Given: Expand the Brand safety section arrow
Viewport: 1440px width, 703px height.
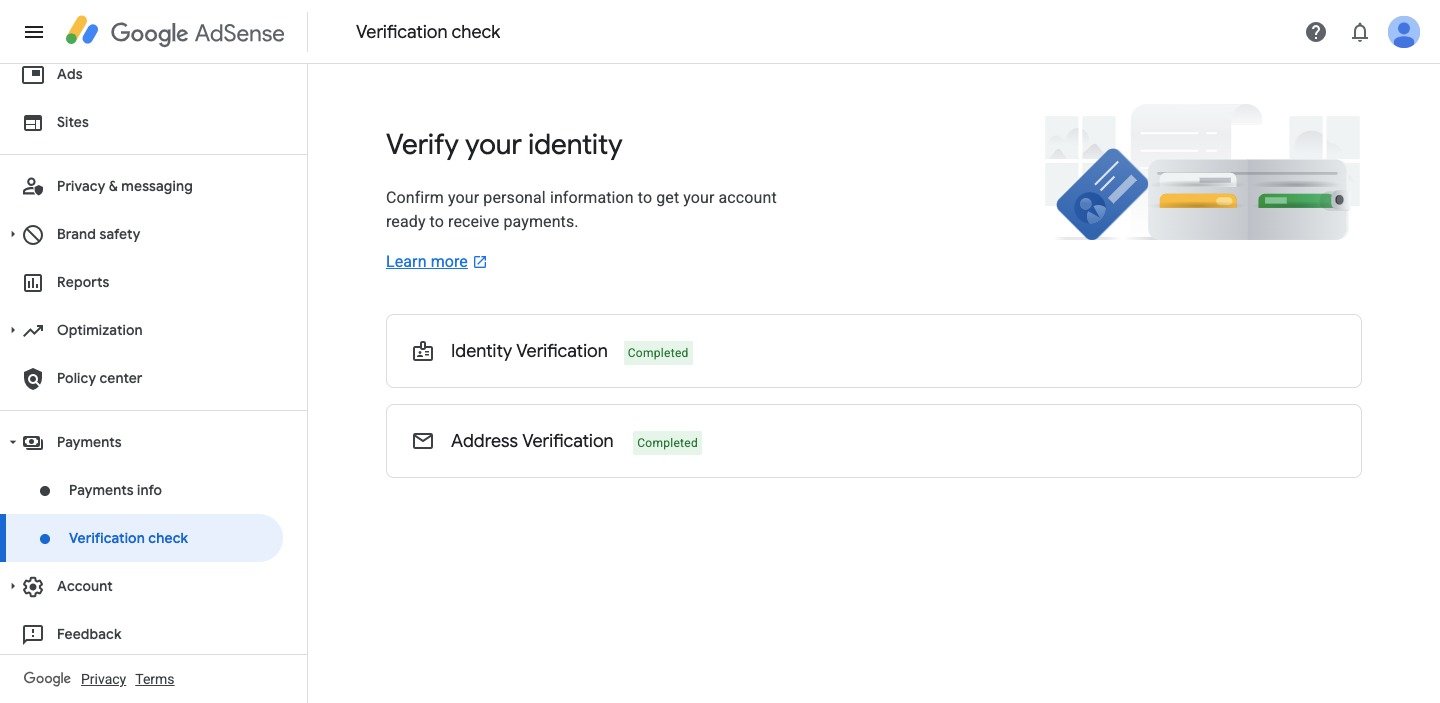Looking at the screenshot, I should point(13,234).
